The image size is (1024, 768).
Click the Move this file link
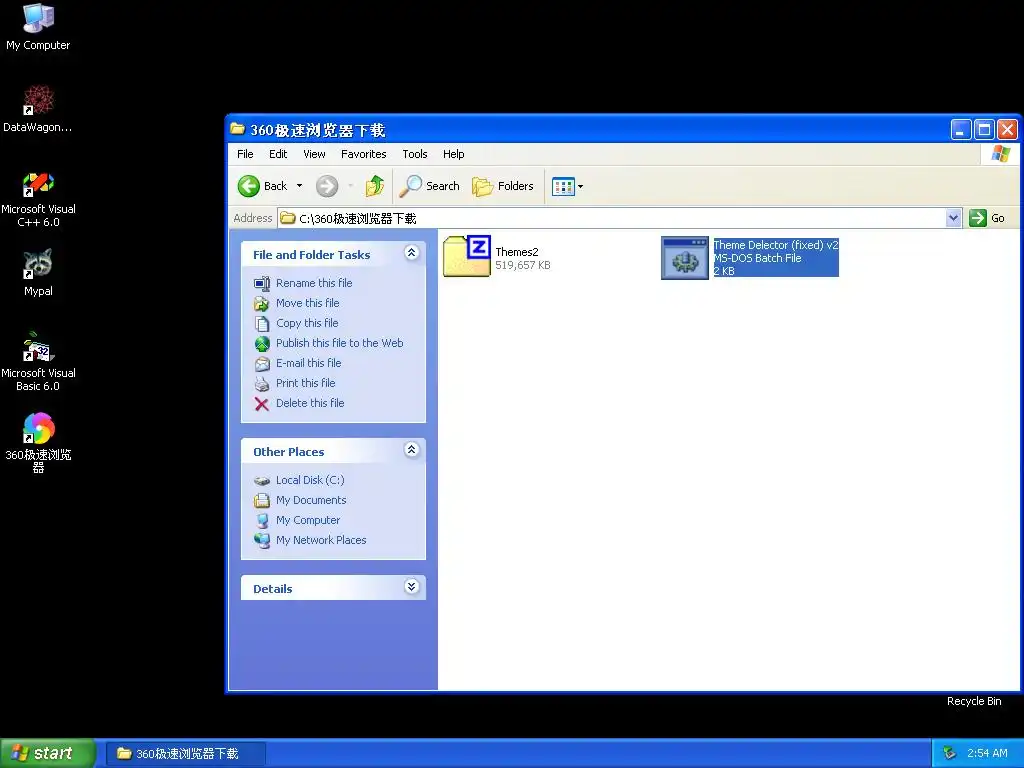coord(308,303)
